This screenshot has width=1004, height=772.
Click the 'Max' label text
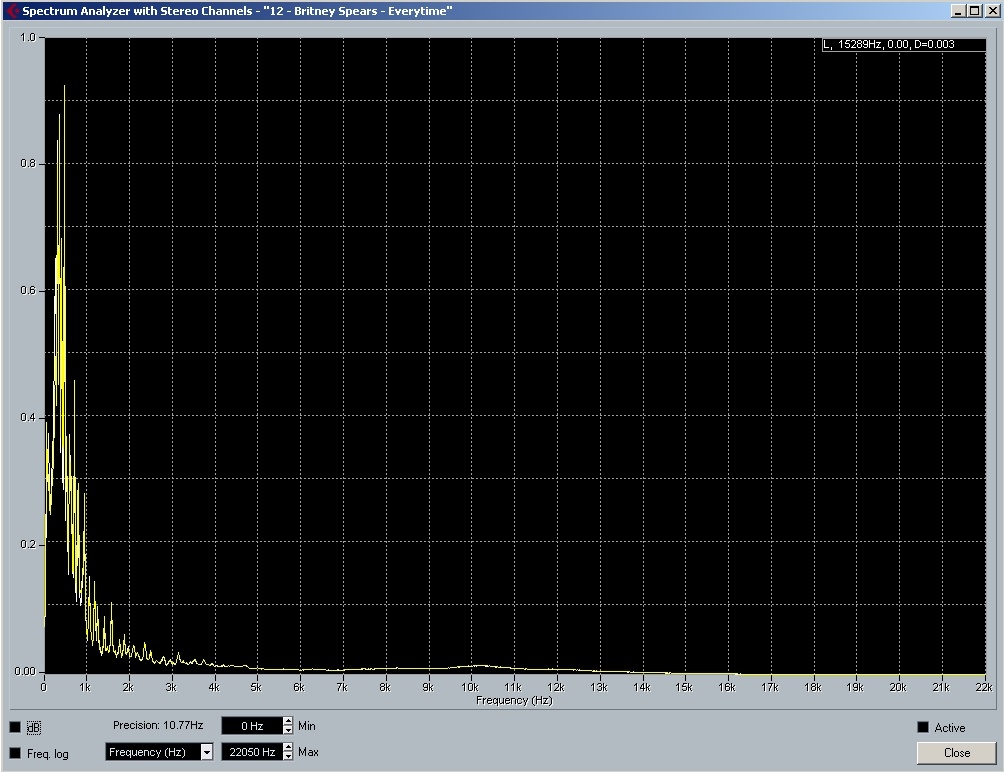tap(308, 752)
